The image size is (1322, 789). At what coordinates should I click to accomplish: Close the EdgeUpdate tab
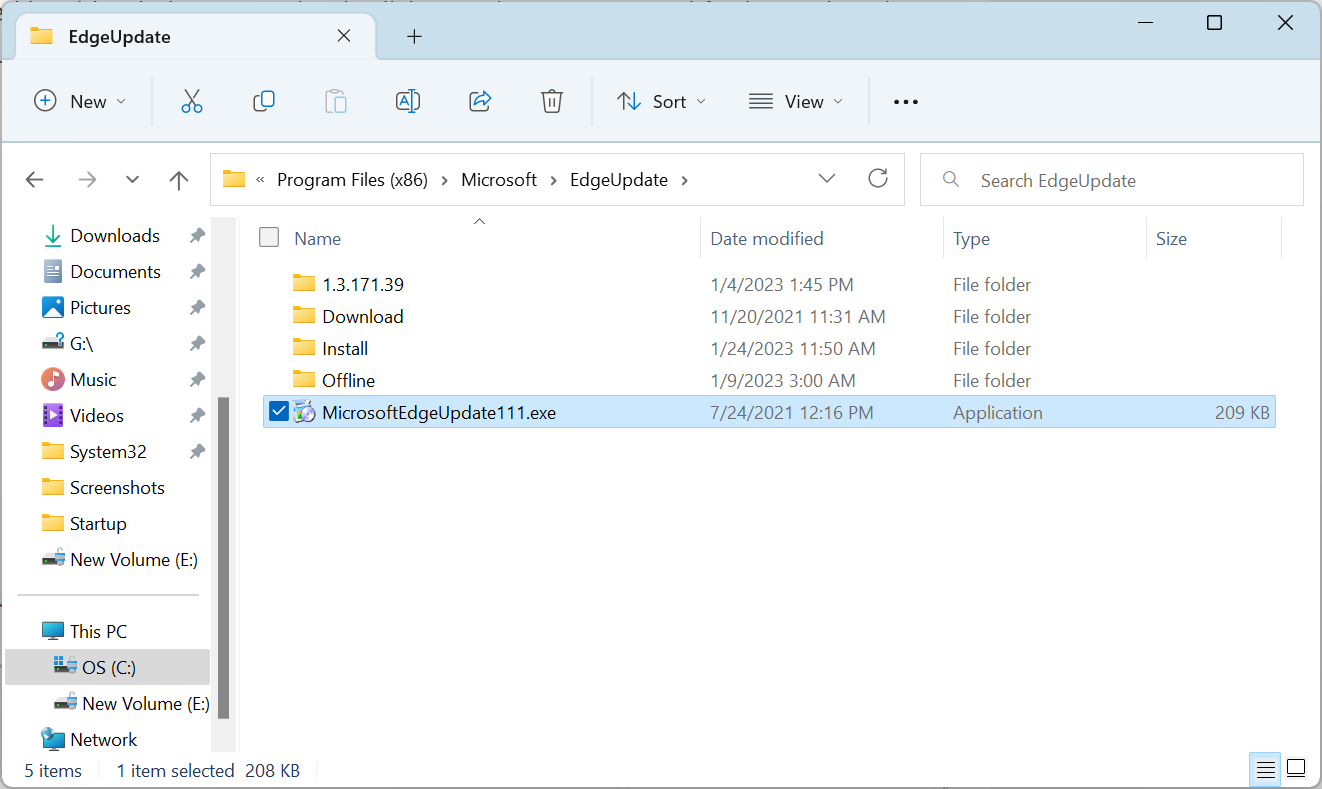click(x=343, y=36)
